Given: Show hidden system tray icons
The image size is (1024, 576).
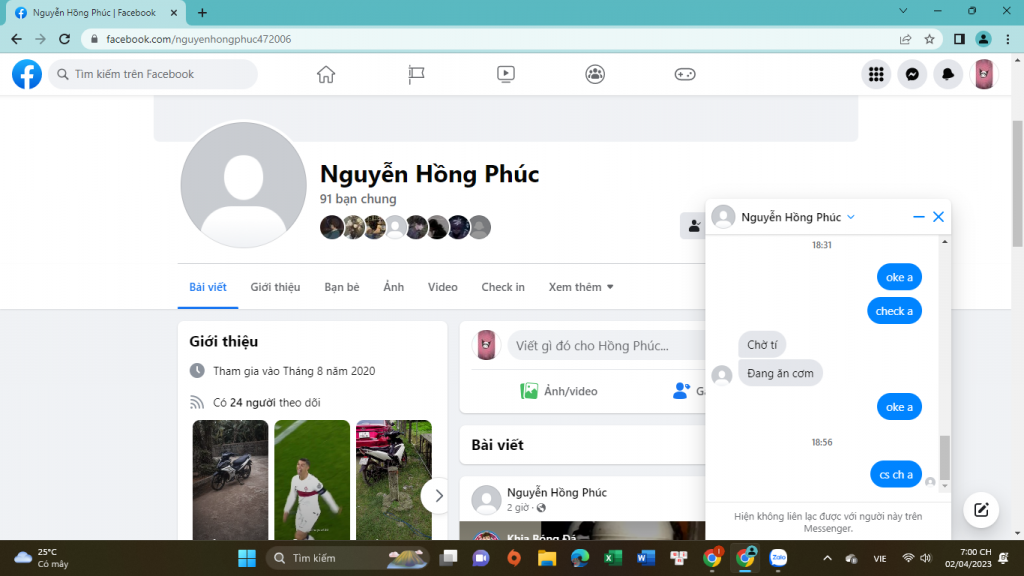Looking at the screenshot, I should 827,558.
